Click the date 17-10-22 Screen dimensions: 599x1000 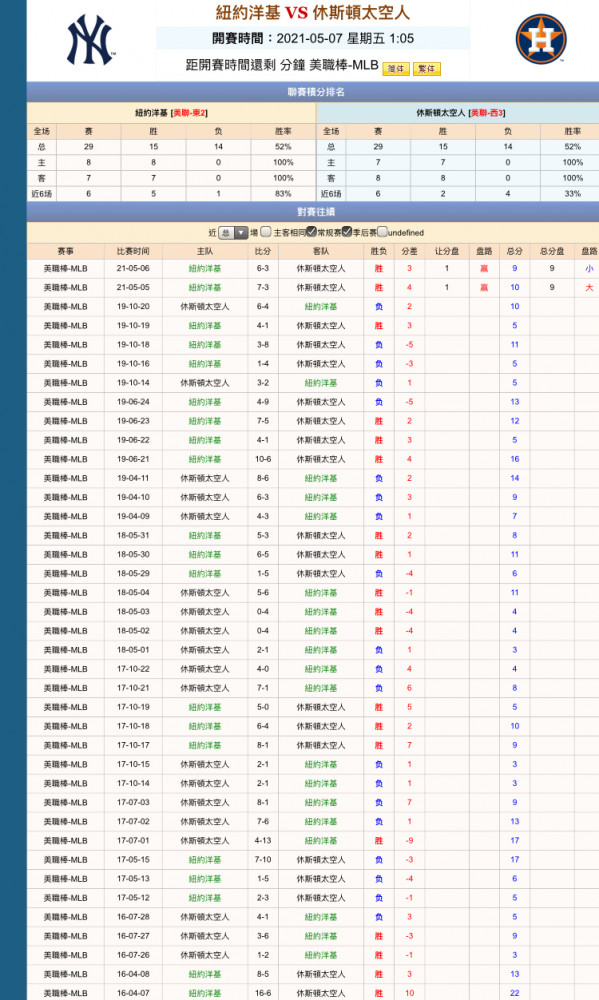[x=133, y=669]
